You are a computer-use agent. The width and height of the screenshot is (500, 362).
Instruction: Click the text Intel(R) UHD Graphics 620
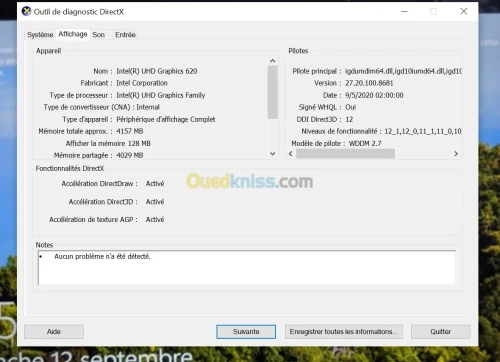coord(157,71)
